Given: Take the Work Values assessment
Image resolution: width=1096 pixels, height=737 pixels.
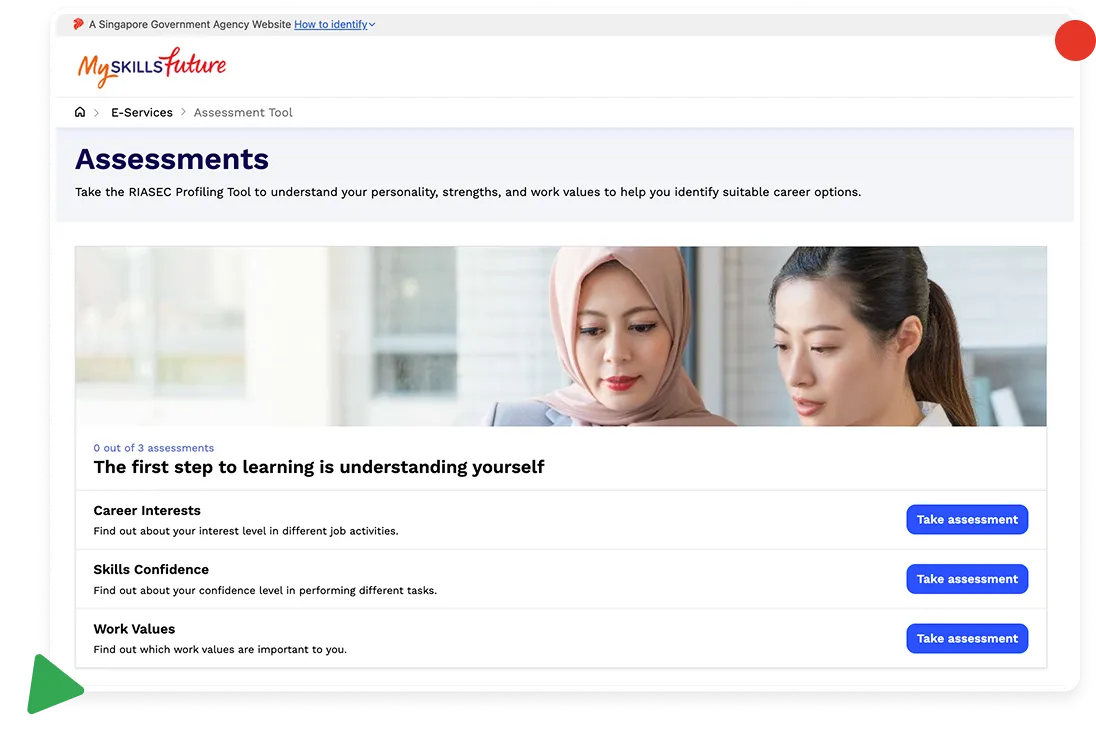Looking at the screenshot, I should click(967, 638).
